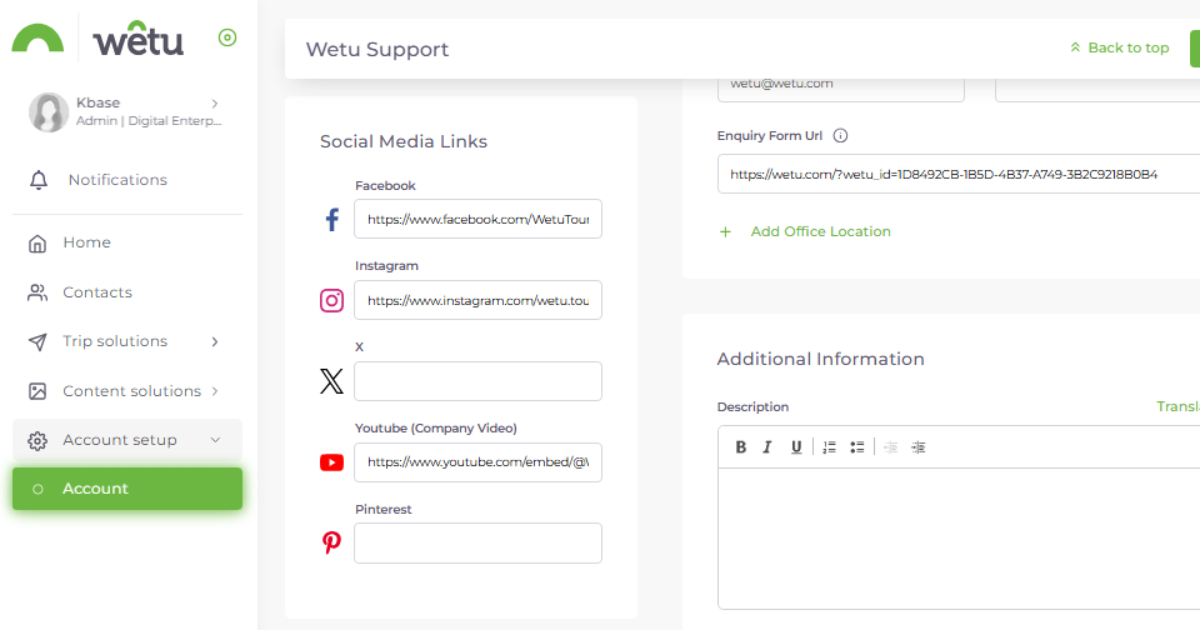Click the Additional Information heading
Screen dimensions: 1200x630
[821, 359]
